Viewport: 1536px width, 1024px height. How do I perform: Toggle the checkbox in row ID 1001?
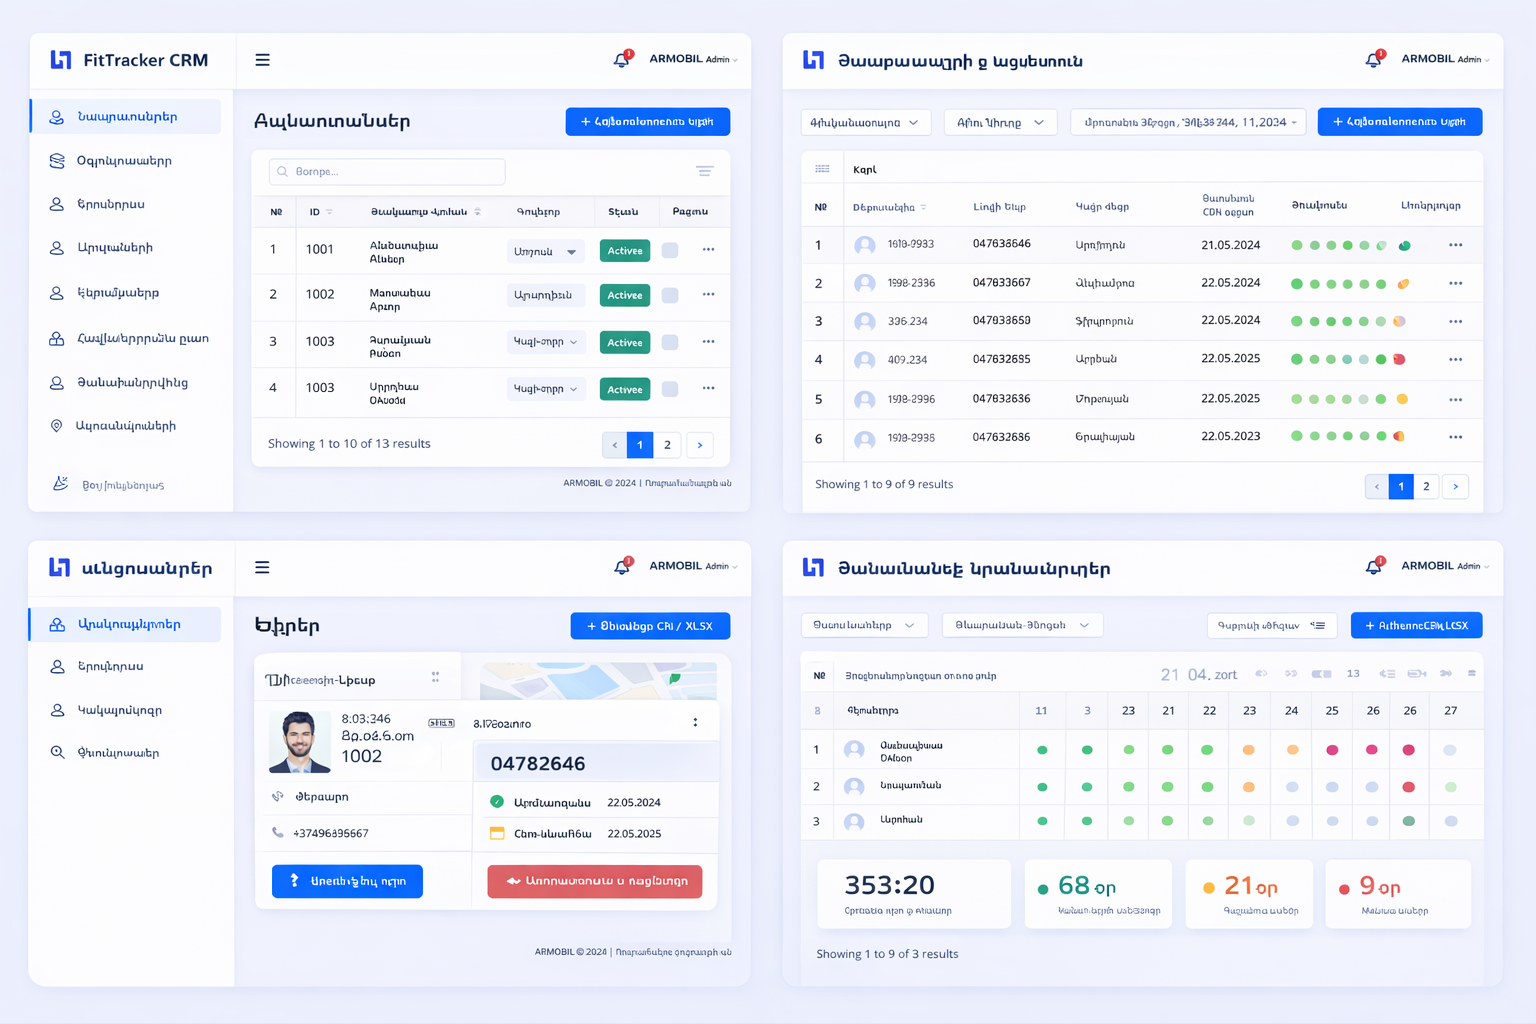(x=670, y=251)
